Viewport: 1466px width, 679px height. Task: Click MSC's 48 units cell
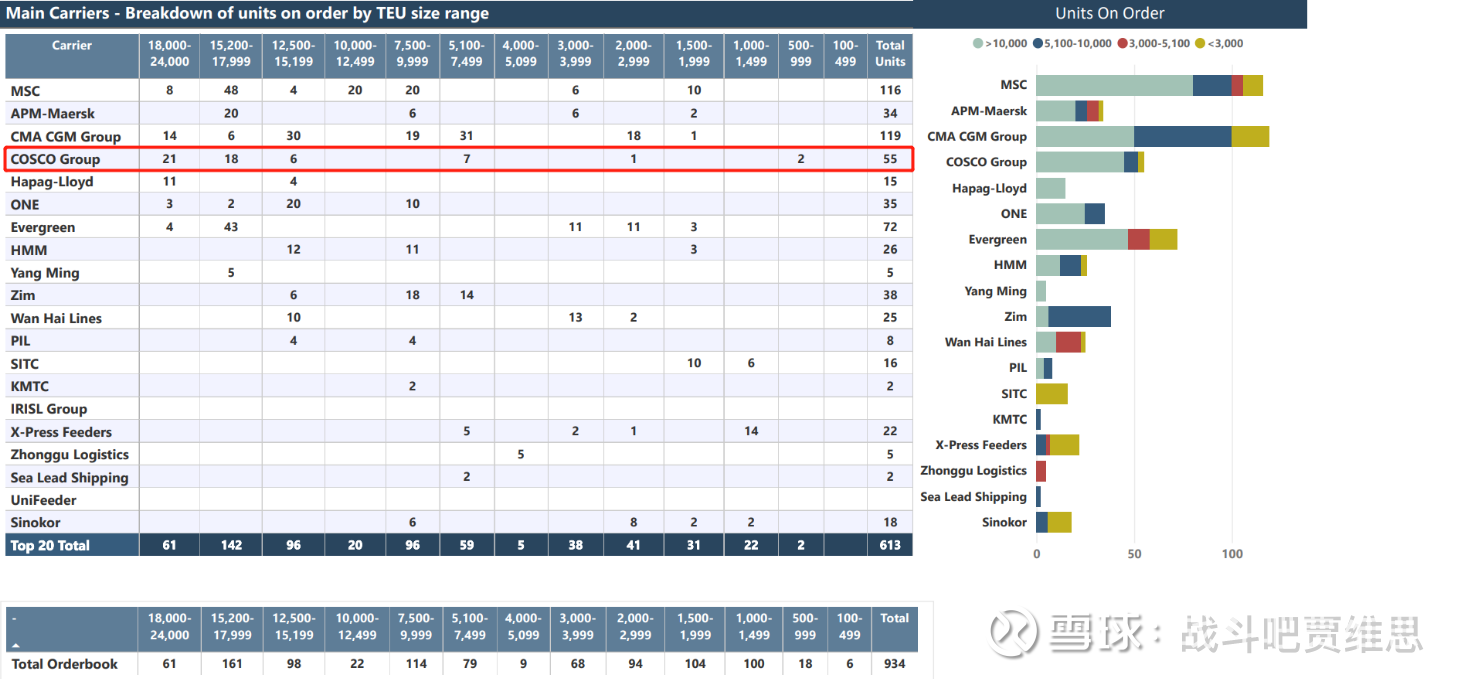tap(231, 90)
